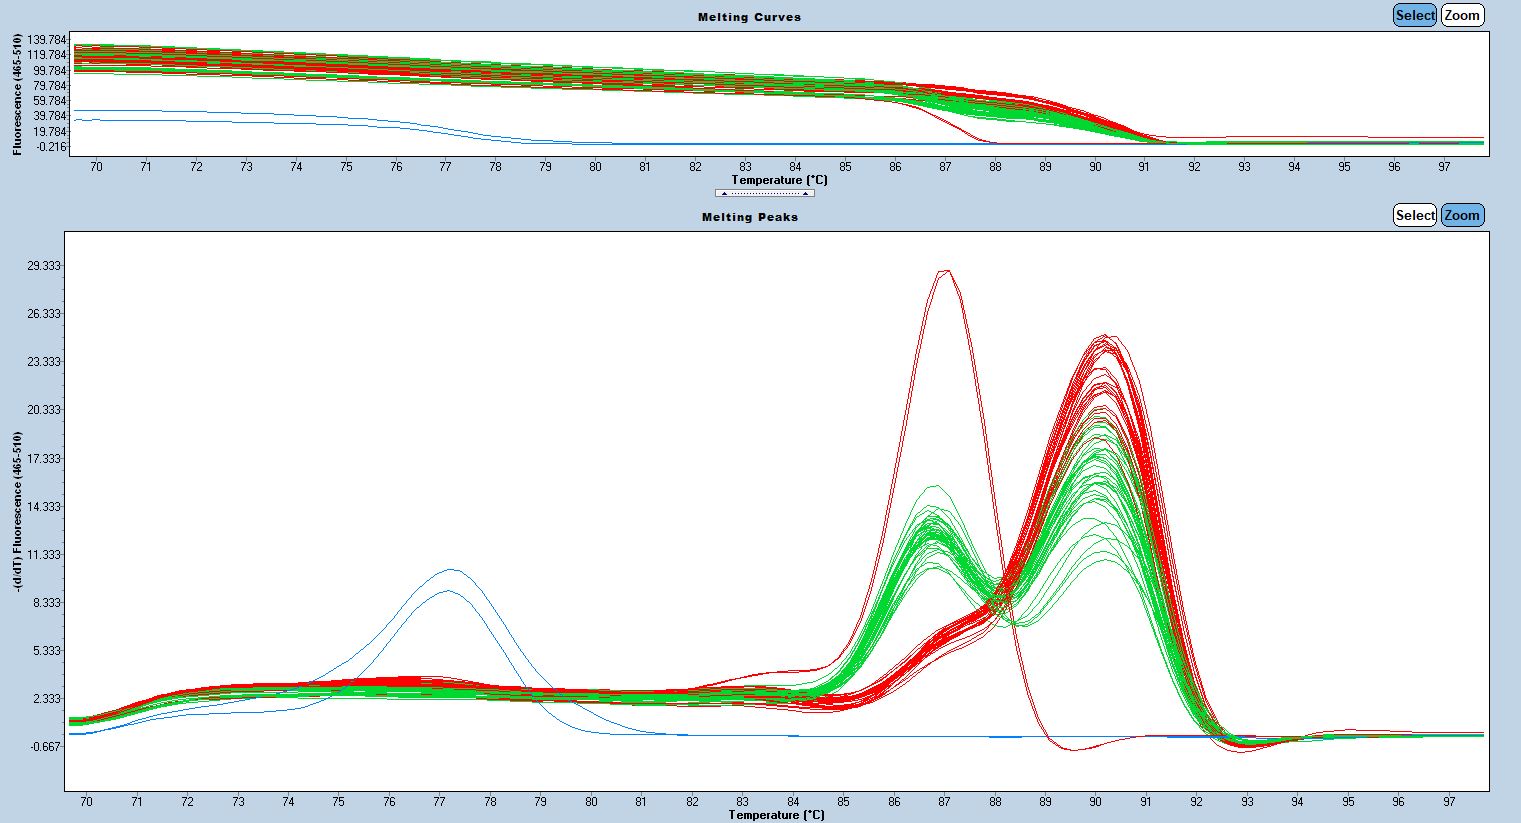Click the blue peak apex near 77°C

click(451, 571)
